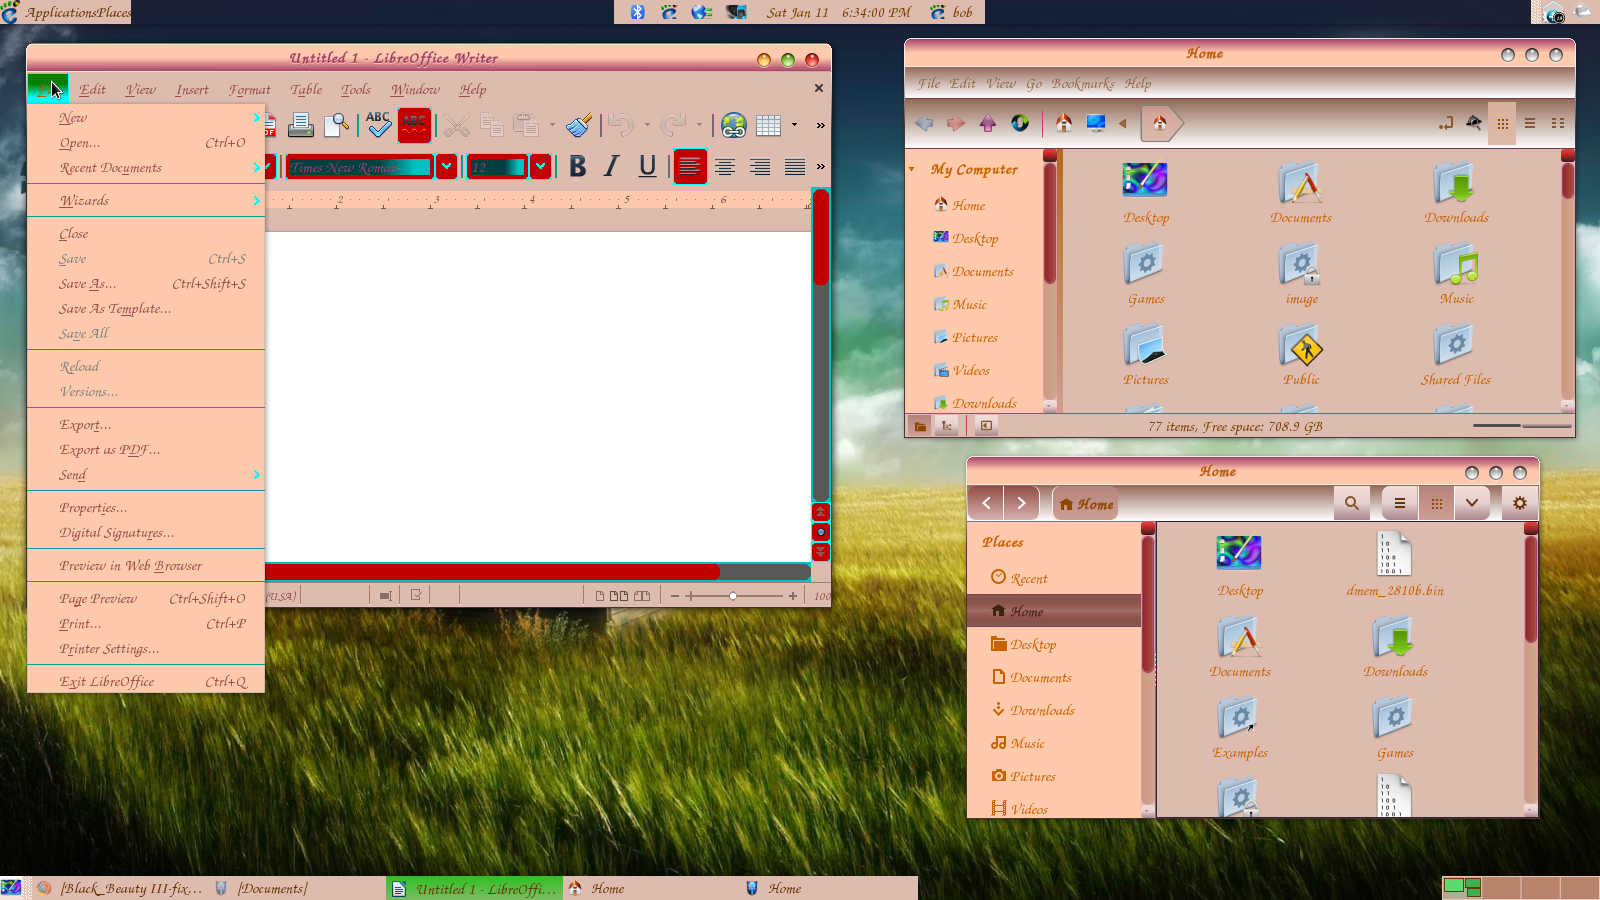Viewport: 1600px width, 900px height.
Task: Switch to compact view in upper Home window
Action: click(1558, 123)
